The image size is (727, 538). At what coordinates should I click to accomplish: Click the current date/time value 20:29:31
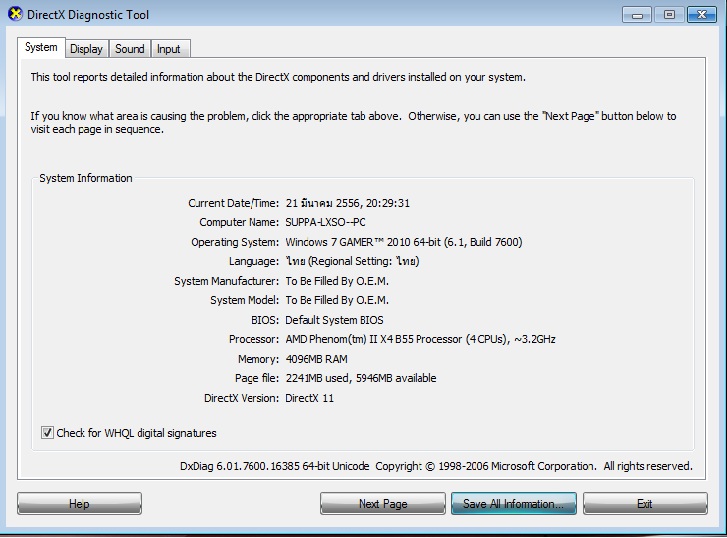coord(348,203)
